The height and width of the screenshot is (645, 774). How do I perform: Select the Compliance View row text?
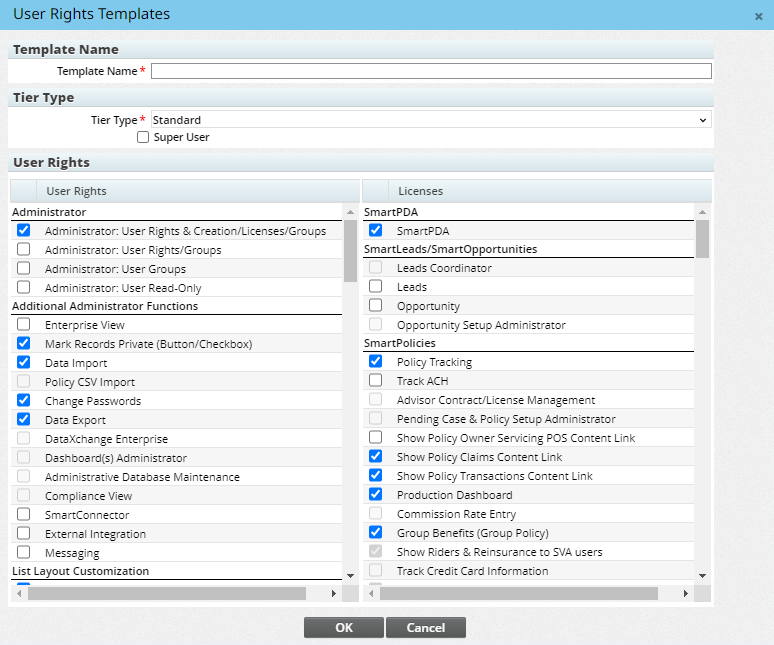click(x=88, y=496)
